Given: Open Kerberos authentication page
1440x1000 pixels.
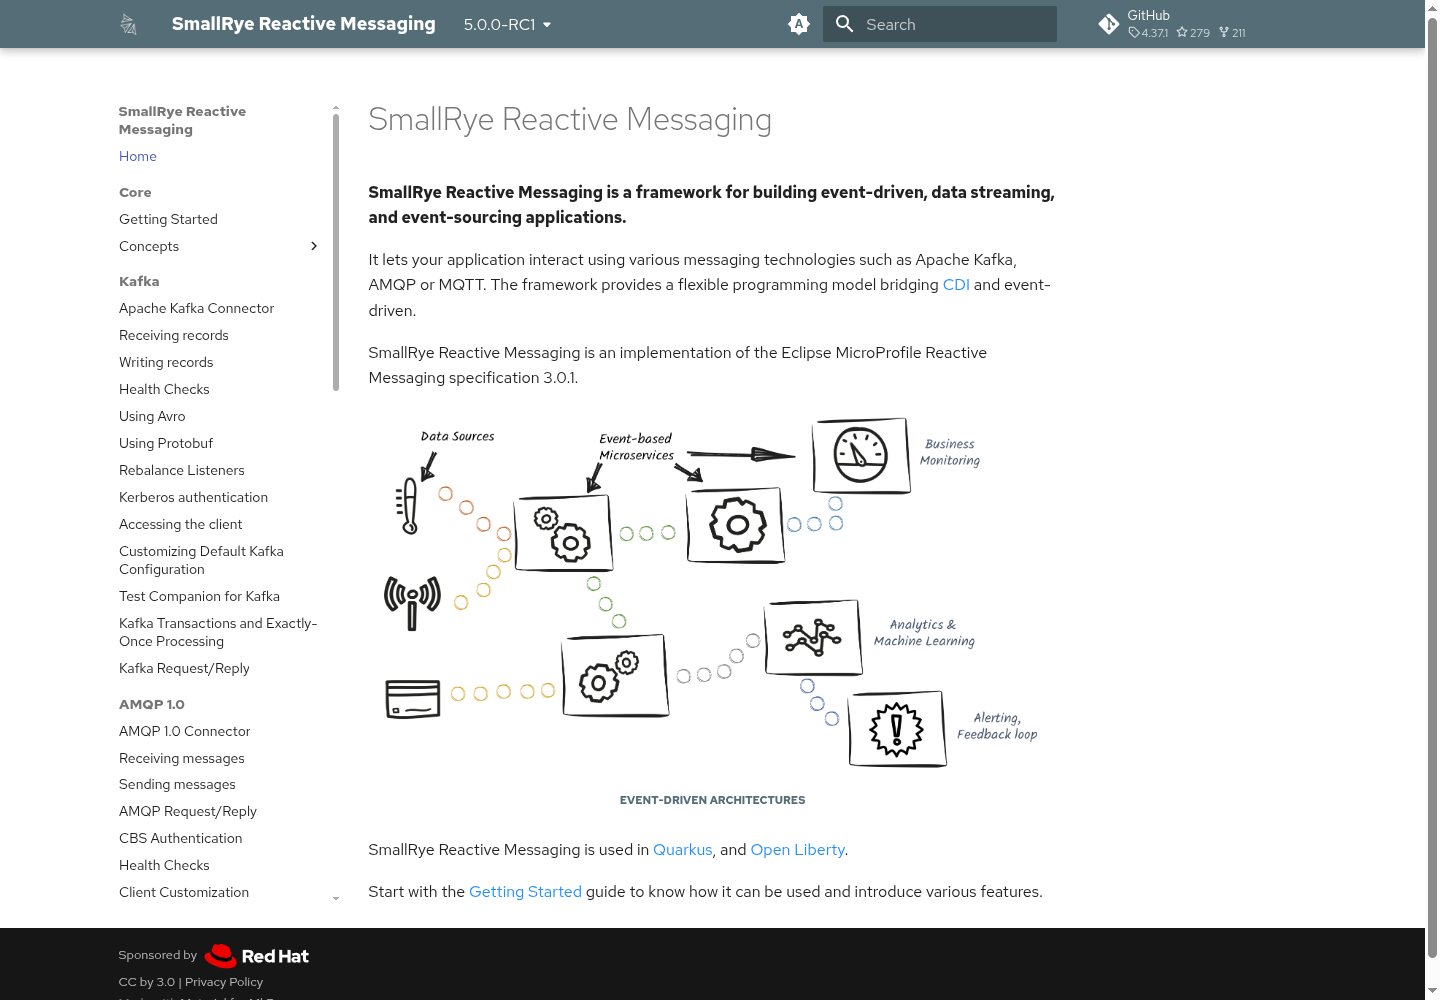Looking at the screenshot, I should (193, 497).
